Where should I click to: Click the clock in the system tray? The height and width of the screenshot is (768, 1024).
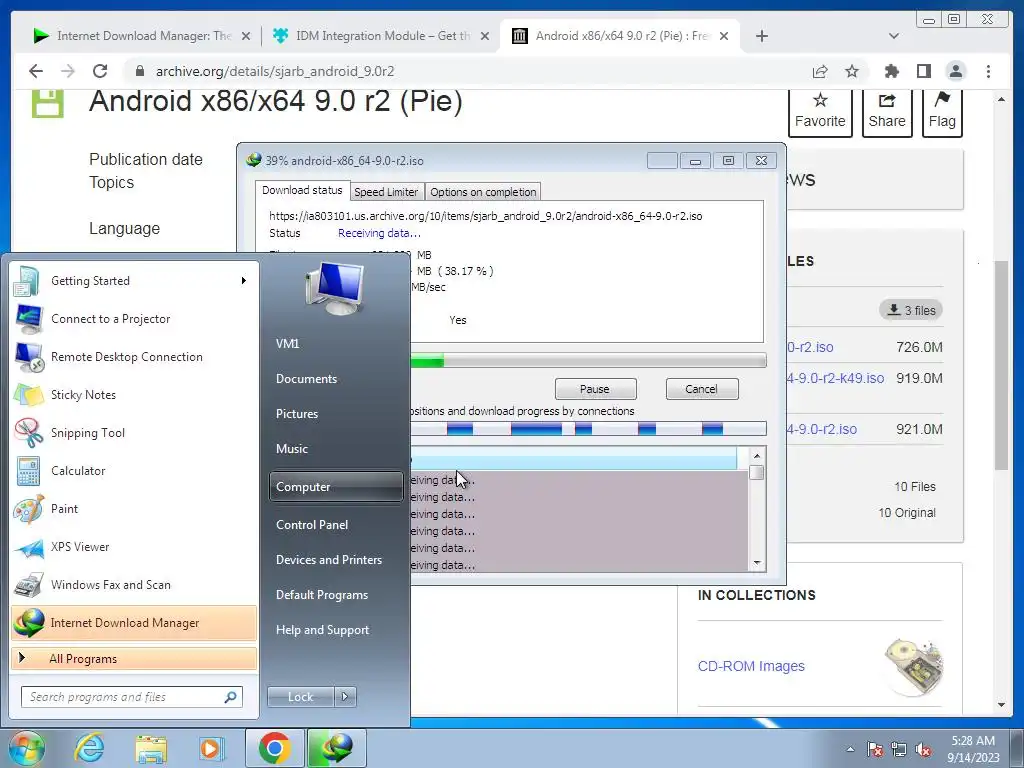tap(973, 749)
